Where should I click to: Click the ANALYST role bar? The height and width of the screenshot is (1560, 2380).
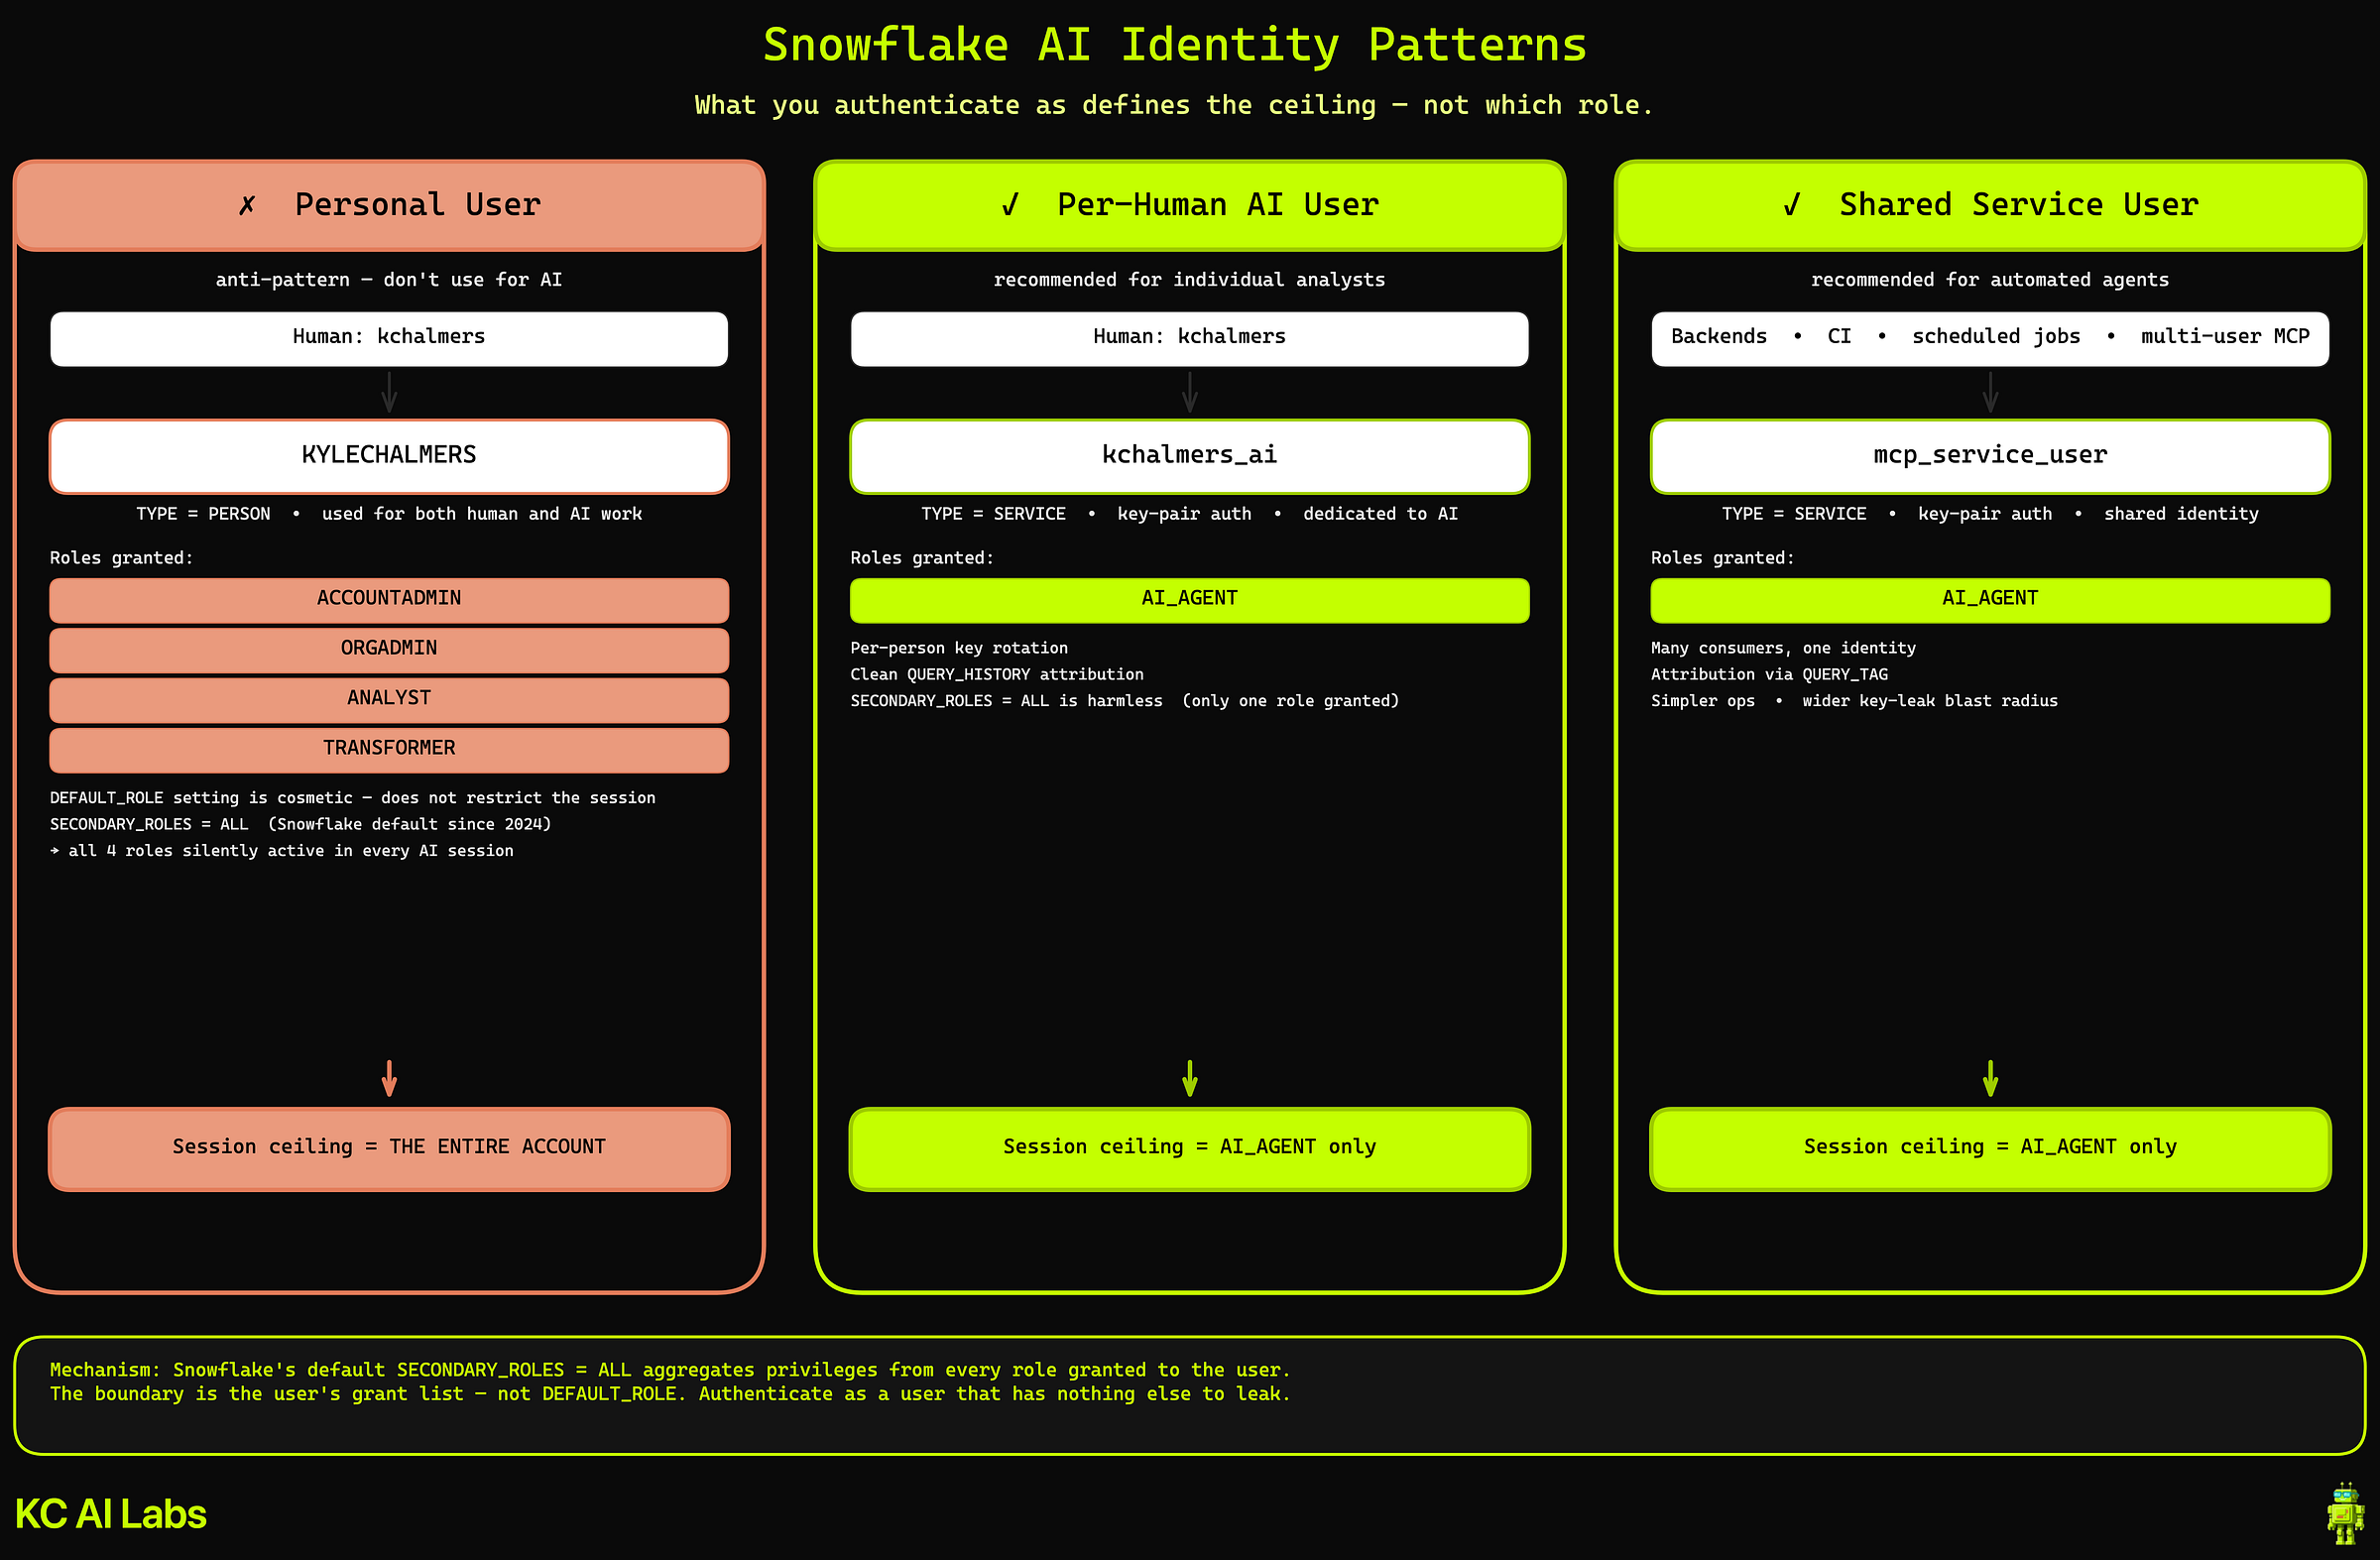389,699
